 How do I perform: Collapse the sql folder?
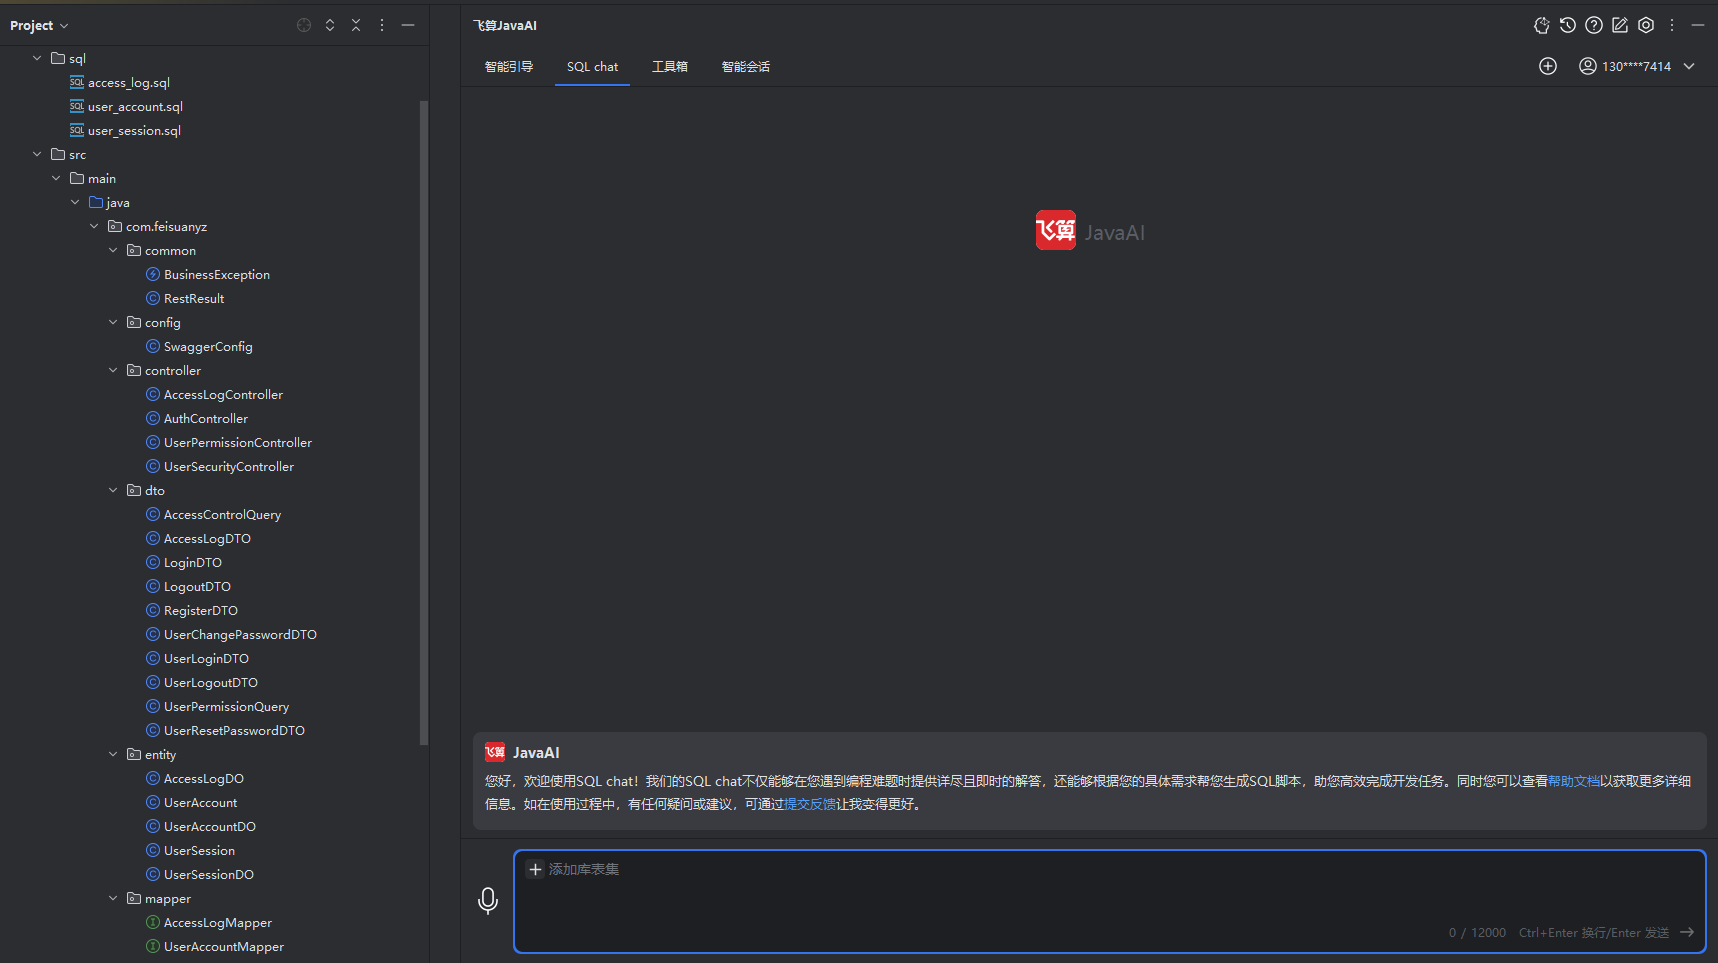coord(37,58)
